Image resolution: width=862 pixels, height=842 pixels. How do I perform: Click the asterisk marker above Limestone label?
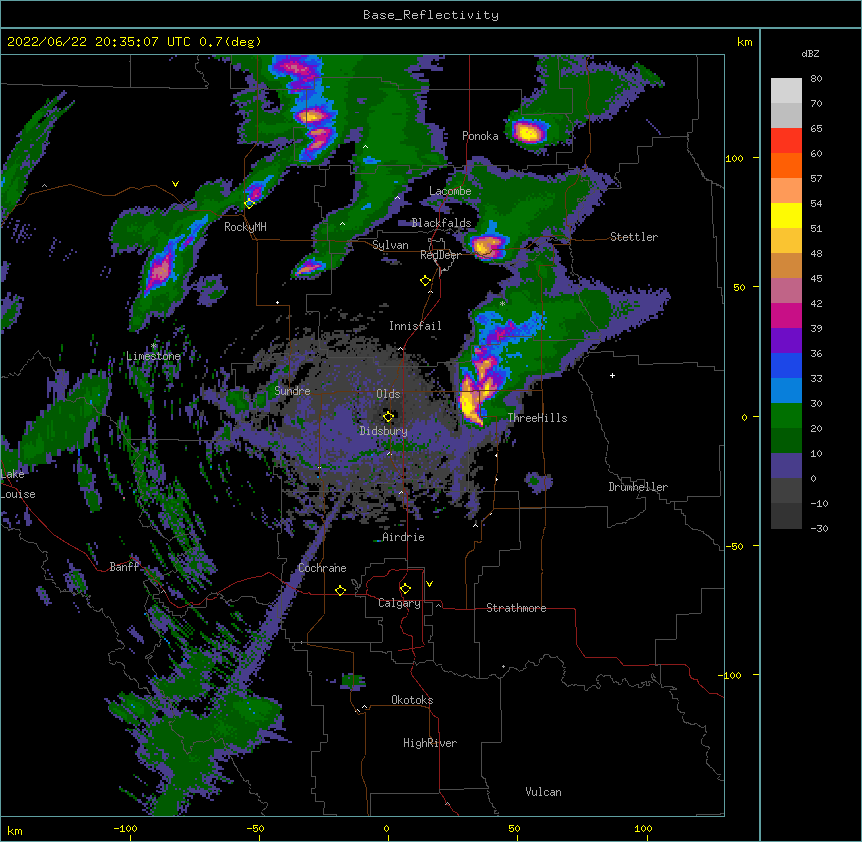pyautogui.click(x=154, y=346)
